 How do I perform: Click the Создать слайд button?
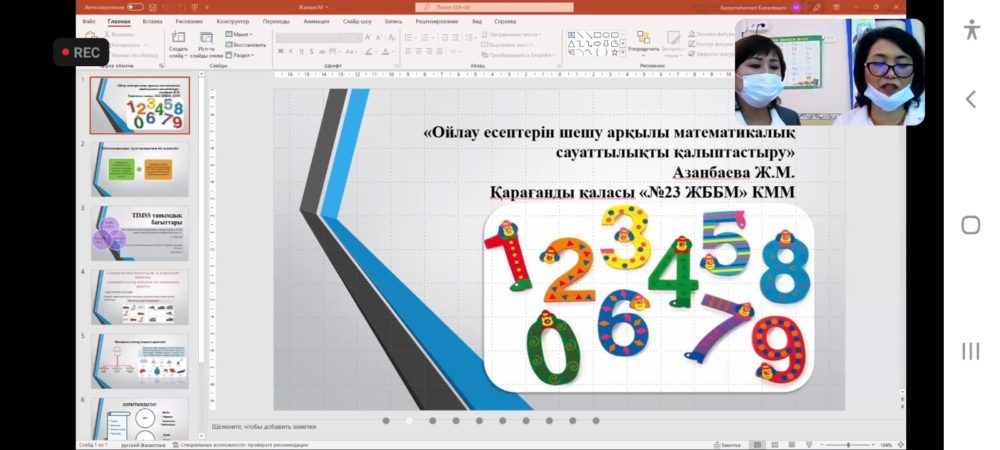tap(179, 45)
